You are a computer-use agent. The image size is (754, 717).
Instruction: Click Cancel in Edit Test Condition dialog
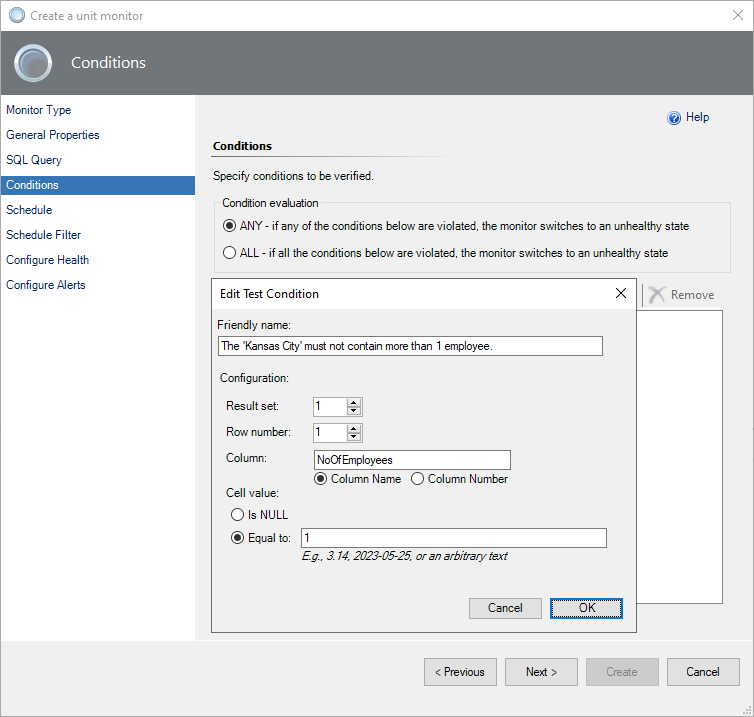point(505,608)
